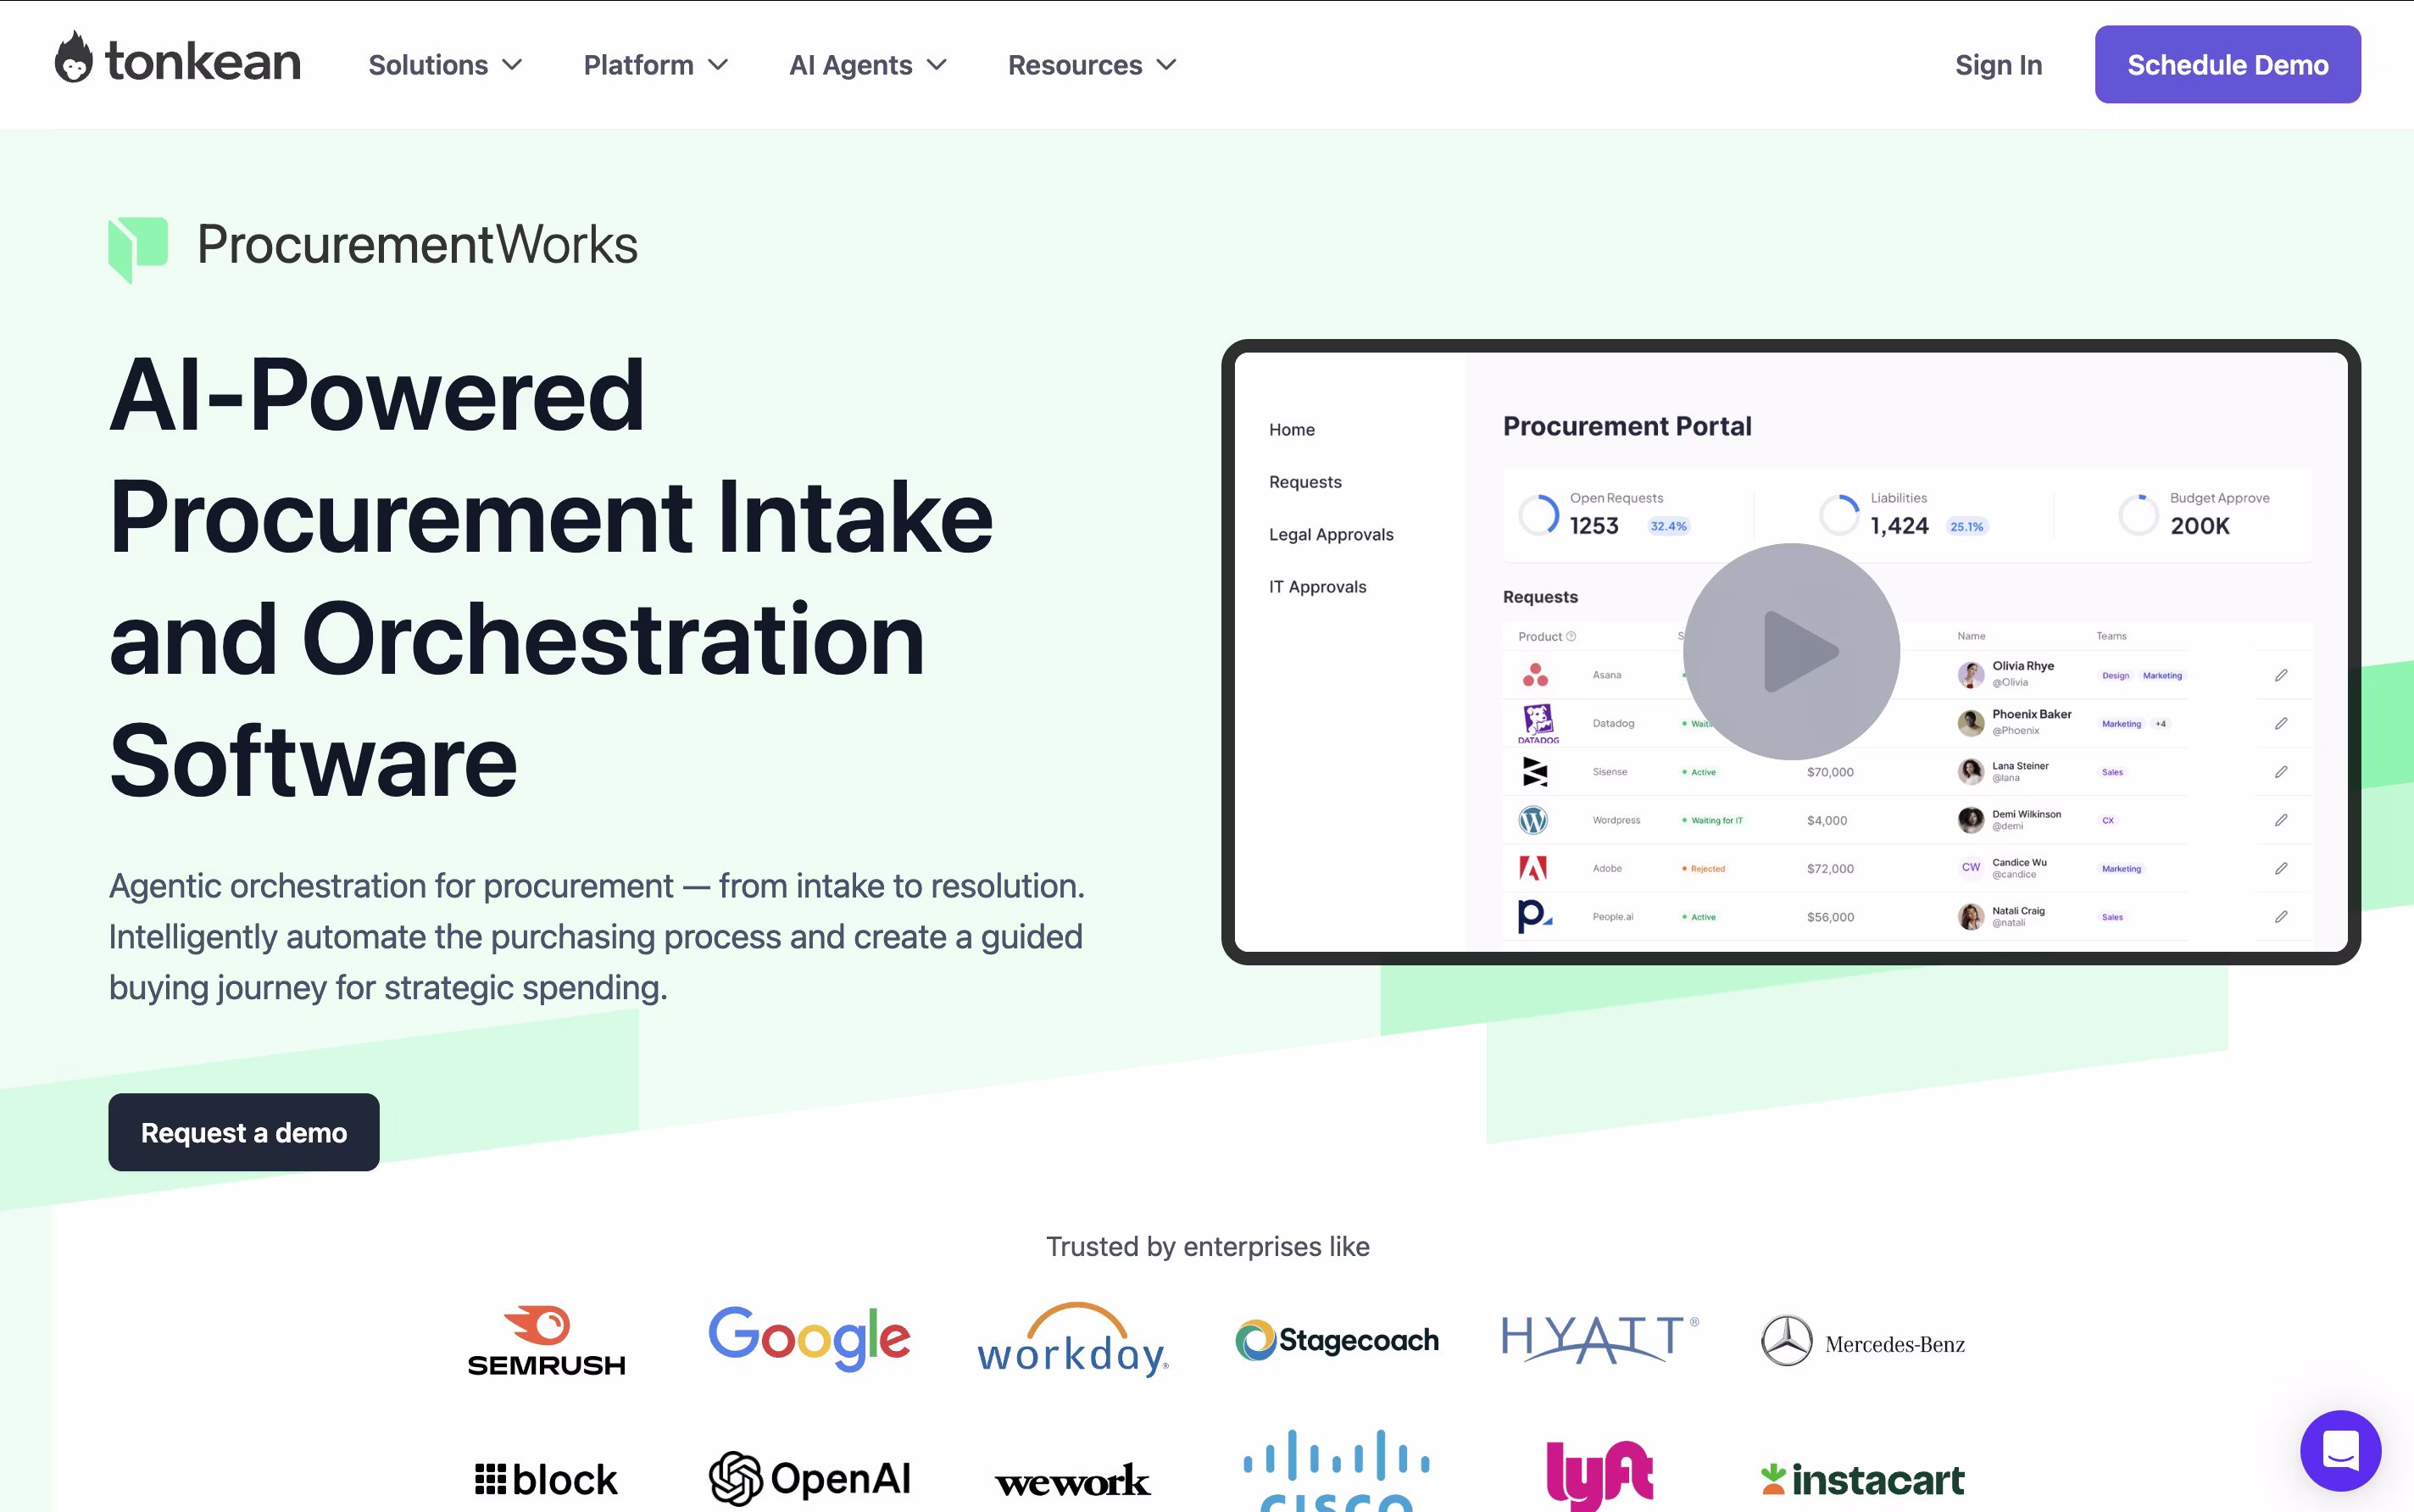This screenshot has width=2414, height=1512.
Task: Click the Google logo
Action: [809, 1338]
